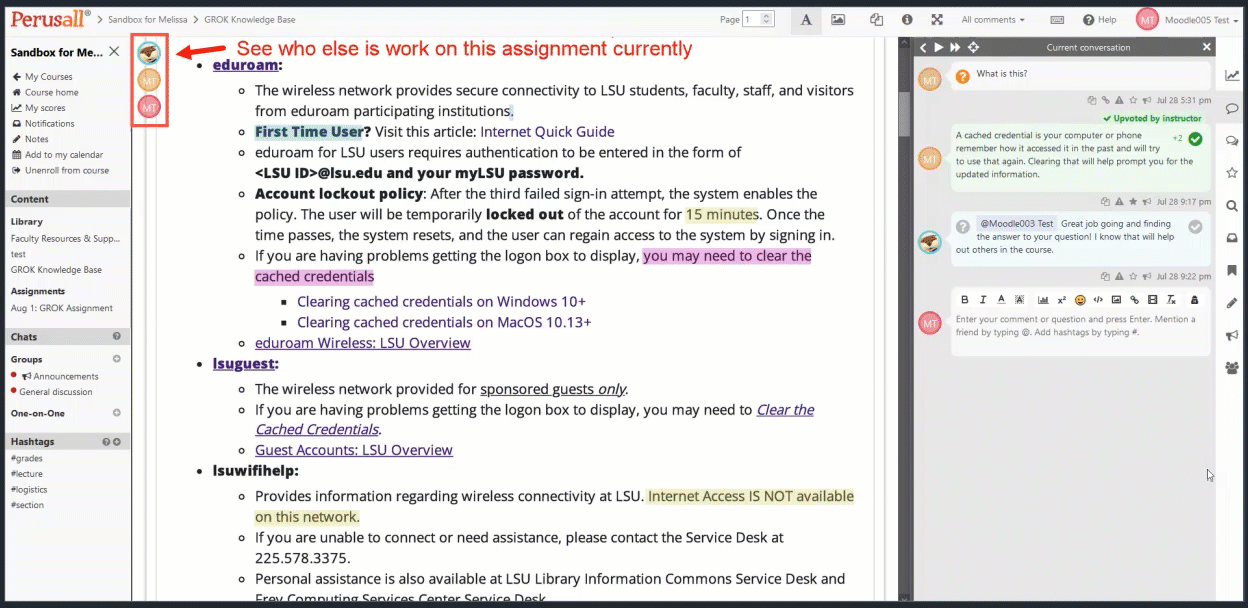Click the text view 'A' toolbar icon
This screenshot has height=608, width=1248.
pyautogui.click(x=806, y=19)
